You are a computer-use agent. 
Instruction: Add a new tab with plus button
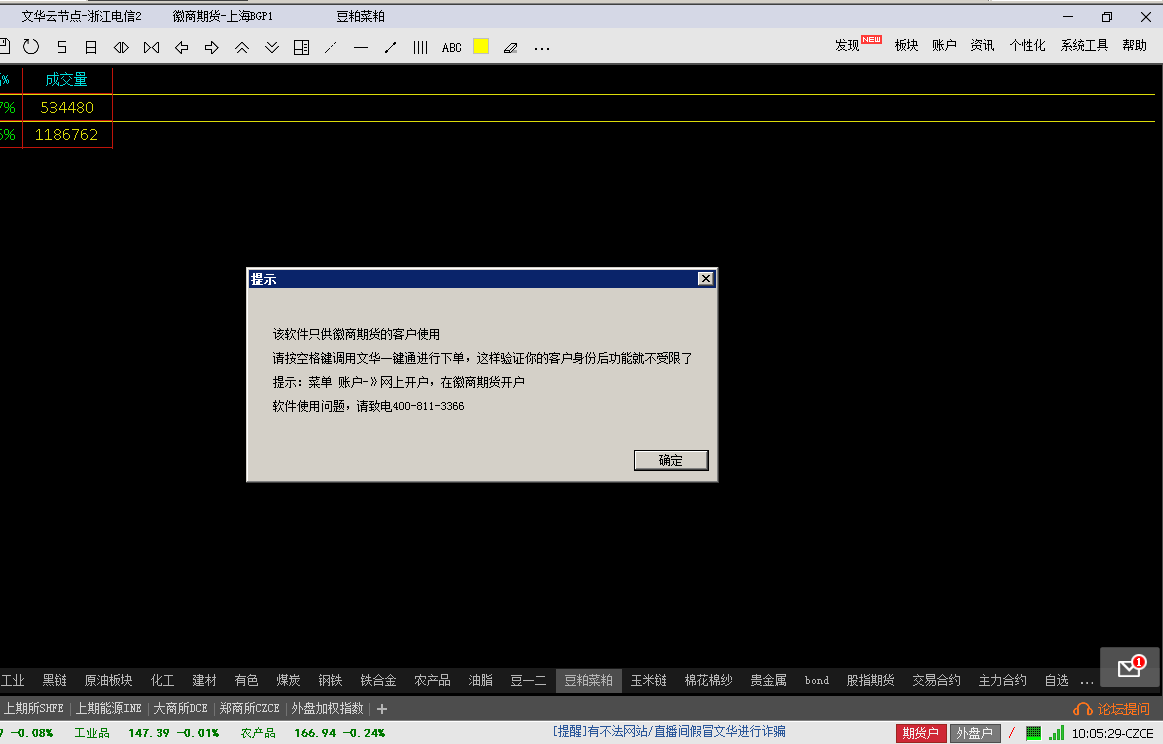(381, 709)
